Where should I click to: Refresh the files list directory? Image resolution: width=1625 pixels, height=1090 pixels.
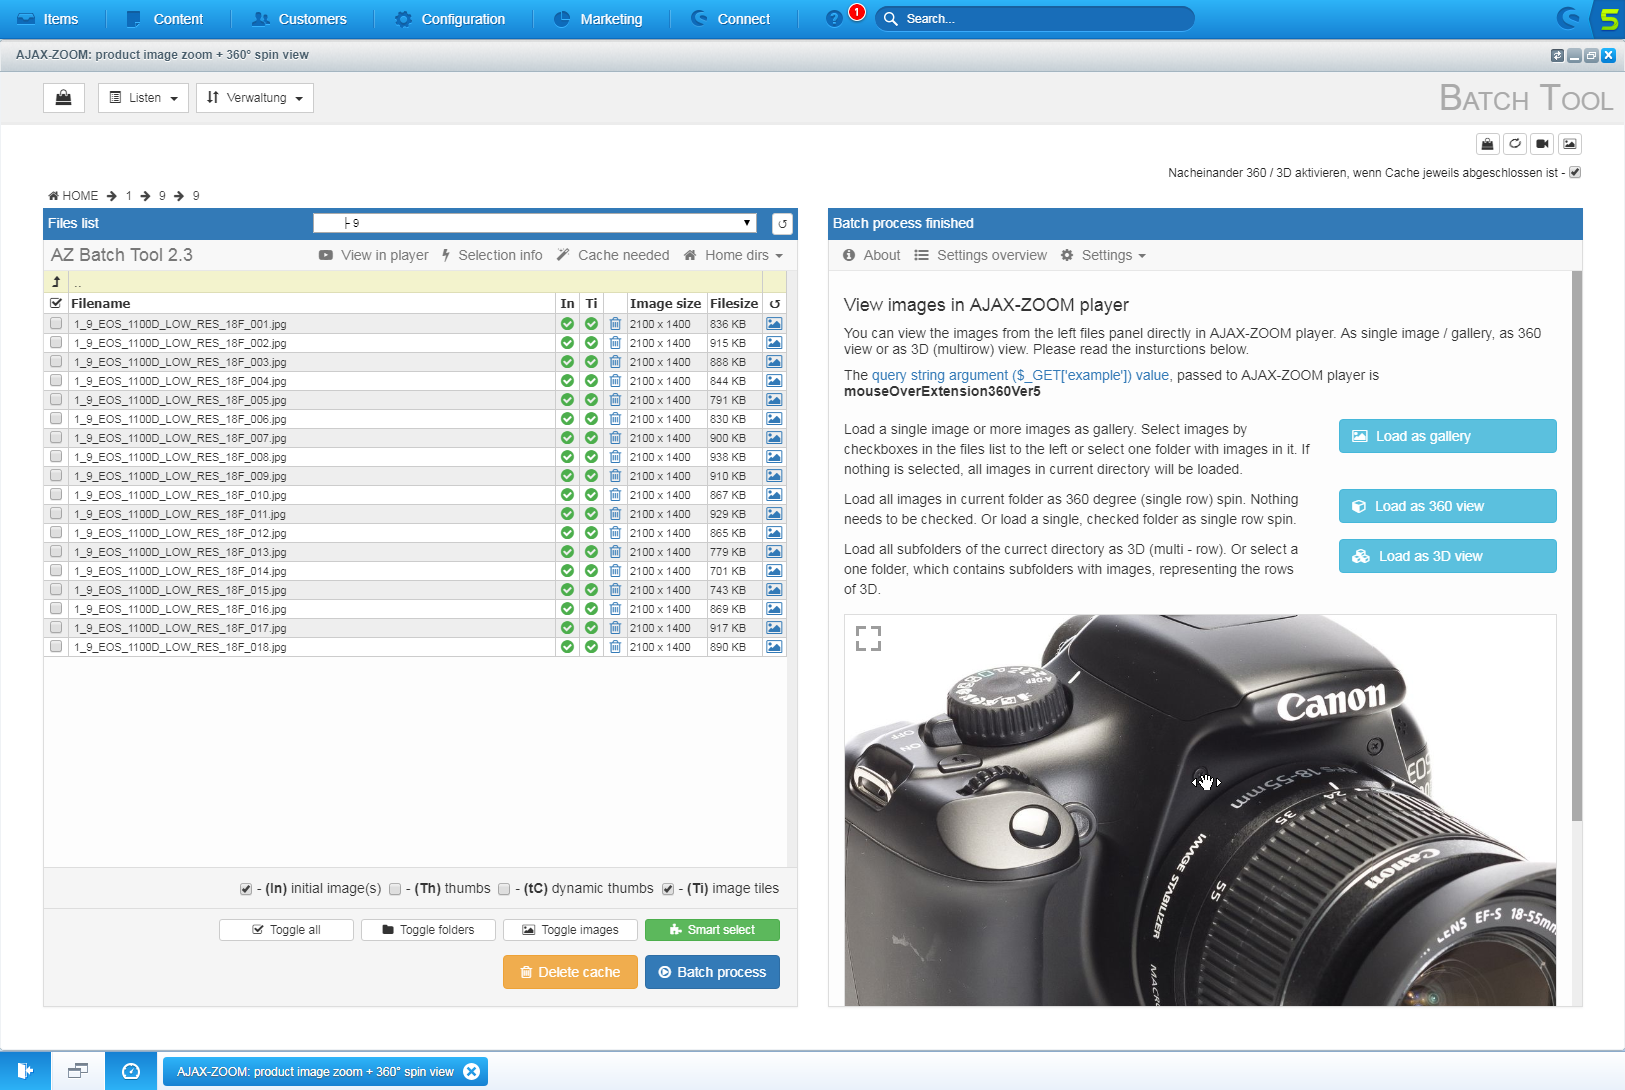[783, 224]
